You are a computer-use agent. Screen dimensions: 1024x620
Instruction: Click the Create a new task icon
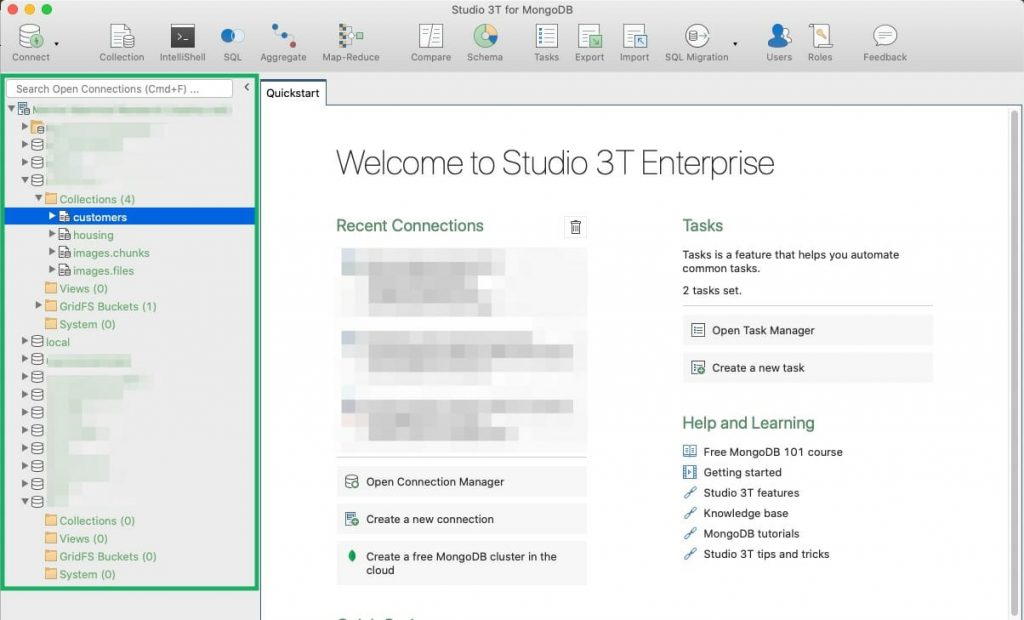coord(698,367)
